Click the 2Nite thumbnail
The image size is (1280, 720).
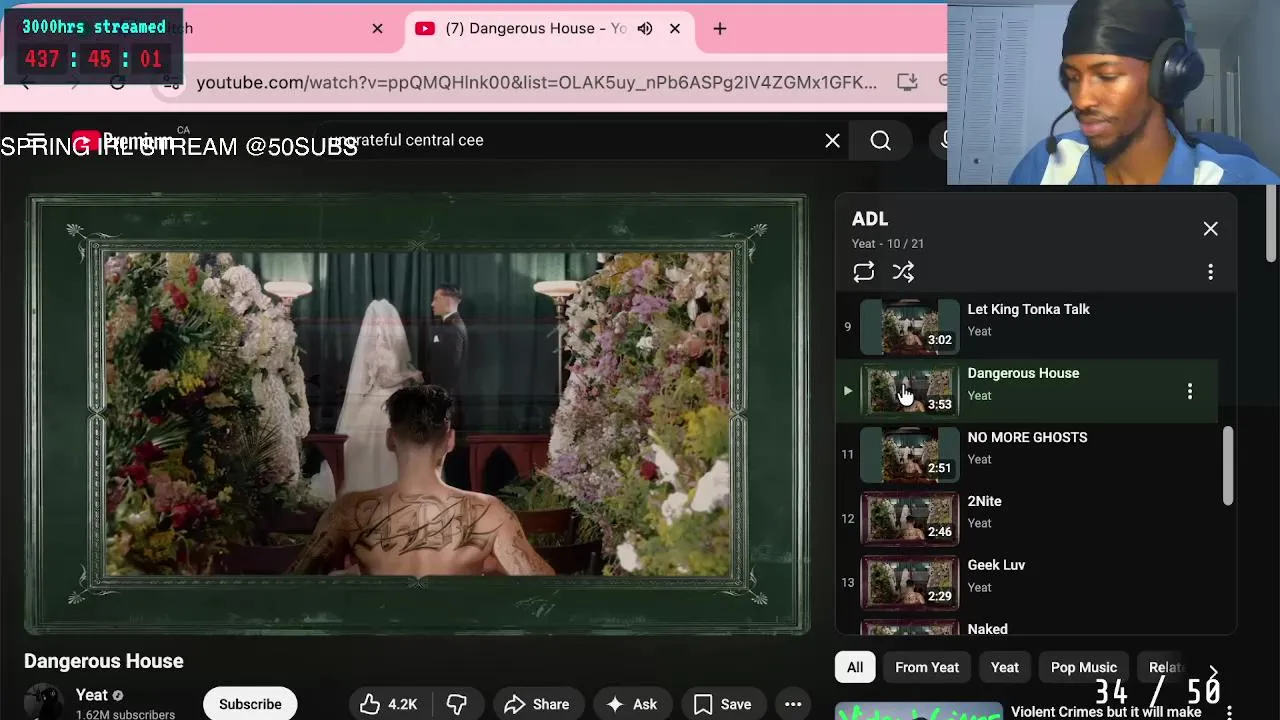(x=909, y=518)
